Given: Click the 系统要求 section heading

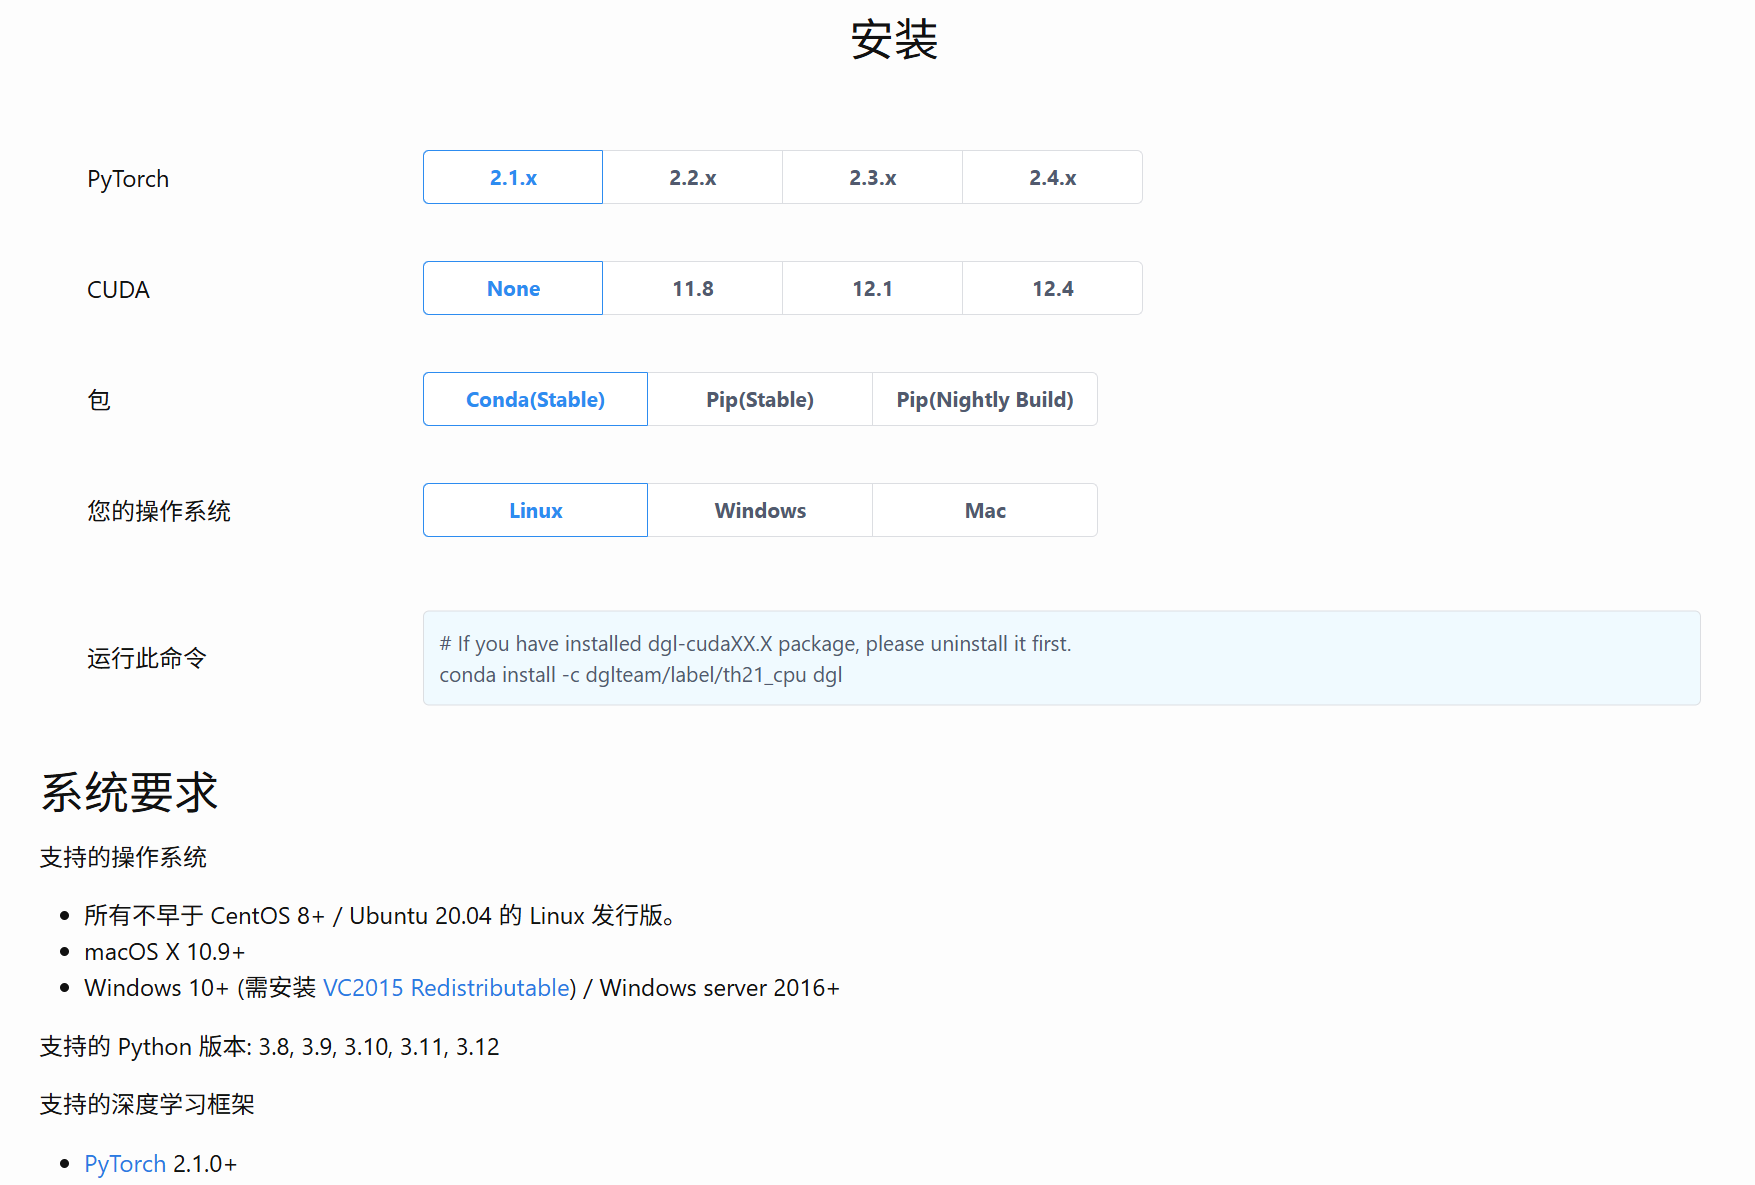Looking at the screenshot, I should coord(129,793).
